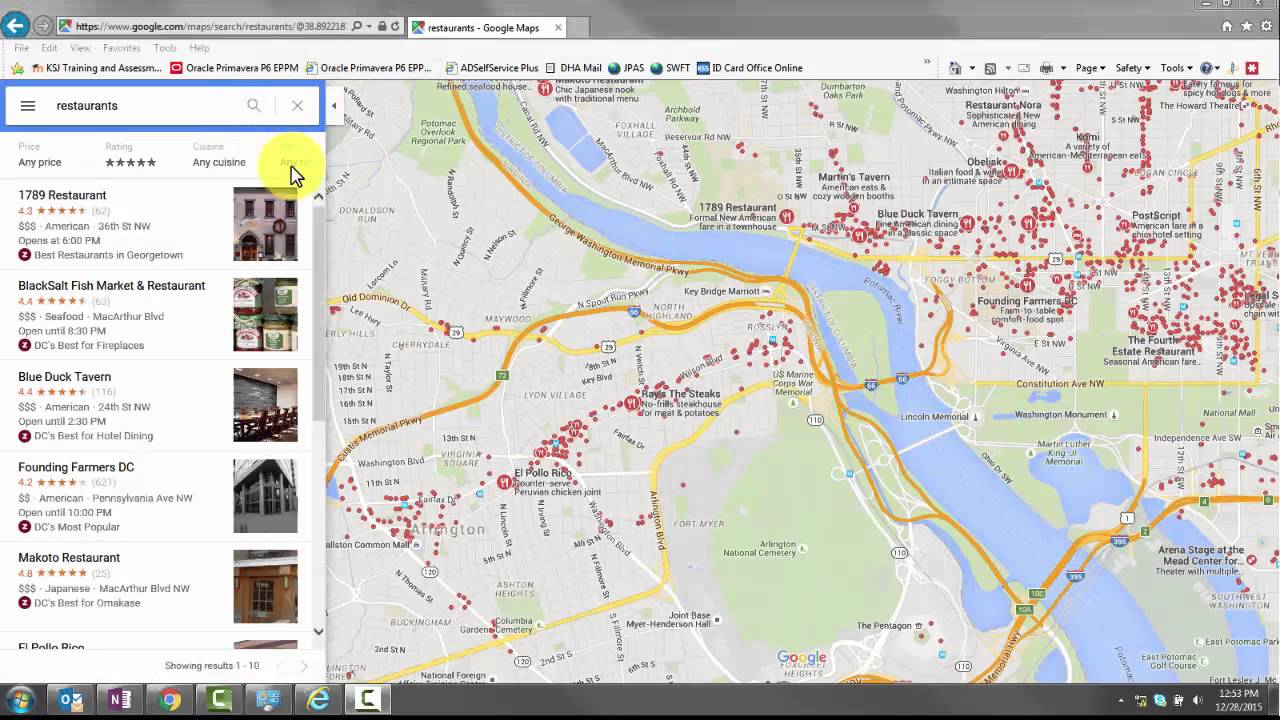Click the Makoto Restaurant photo thumbnail
Viewport: 1280px width, 720px height.
(265, 586)
